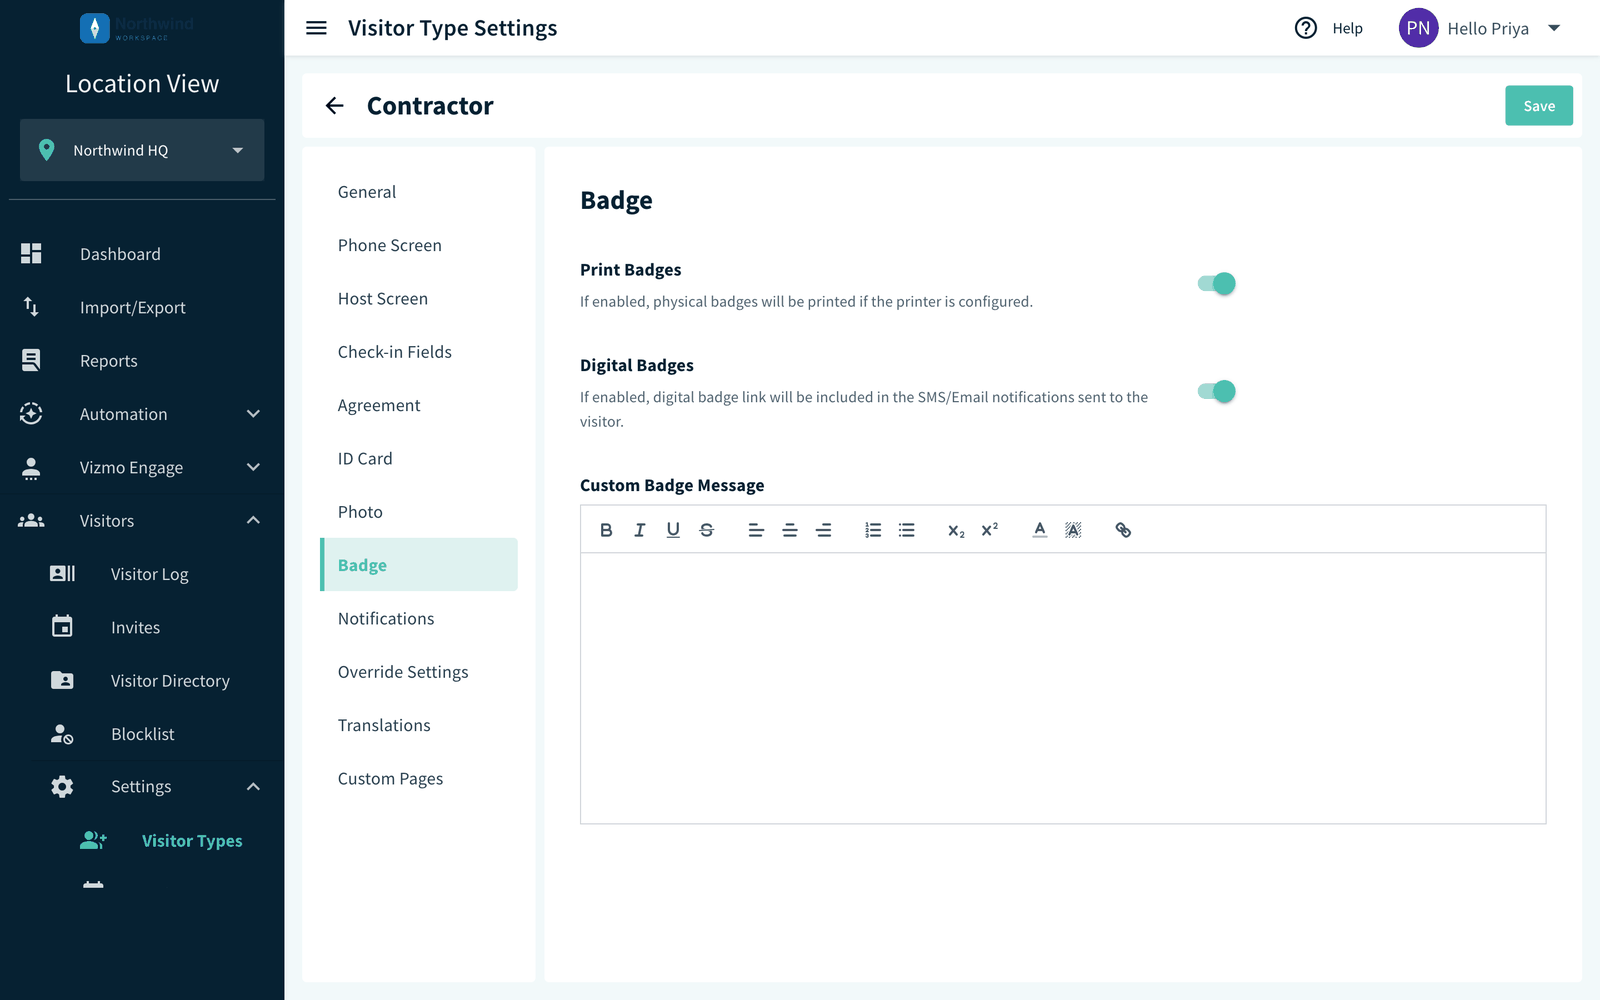1600x1000 pixels.
Task: Insert a hyperlink in badge message
Action: [1123, 530]
